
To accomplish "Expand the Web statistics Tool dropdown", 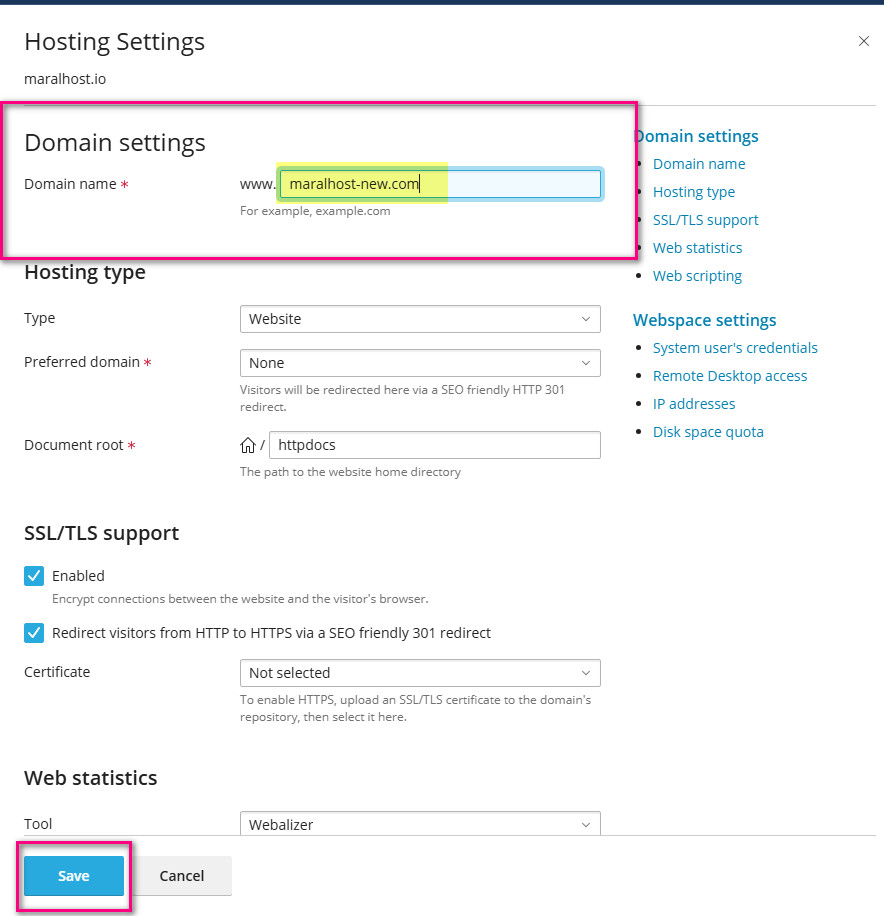I will pos(420,824).
